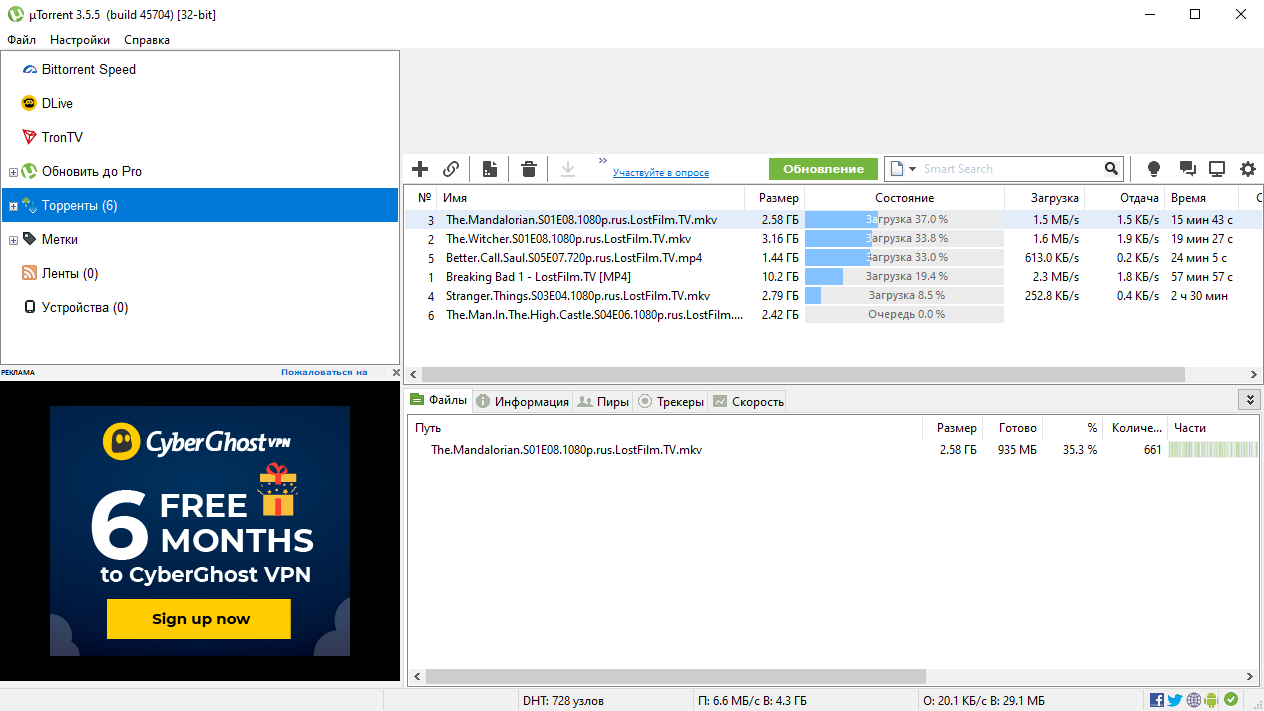1264x711 pixels.
Task: Open preferences gear icon
Action: [x=1248, y=169]
